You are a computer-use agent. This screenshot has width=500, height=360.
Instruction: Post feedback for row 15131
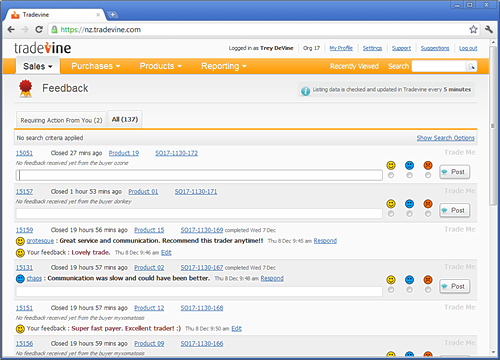coord(454,286)
